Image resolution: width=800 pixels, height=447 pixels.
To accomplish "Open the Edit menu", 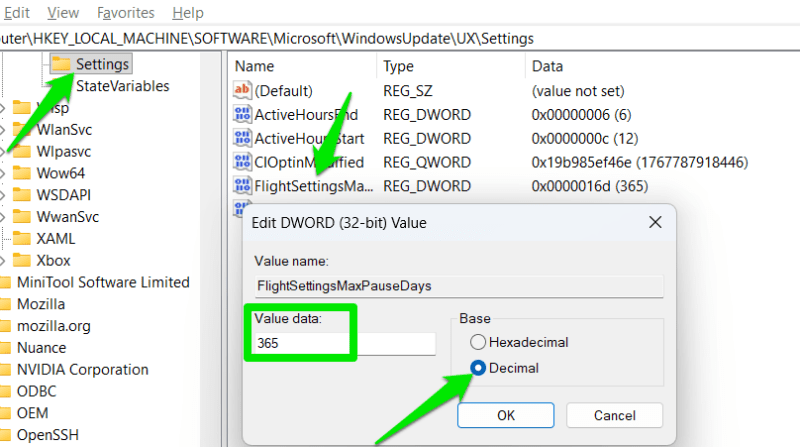I will (16, 12).
